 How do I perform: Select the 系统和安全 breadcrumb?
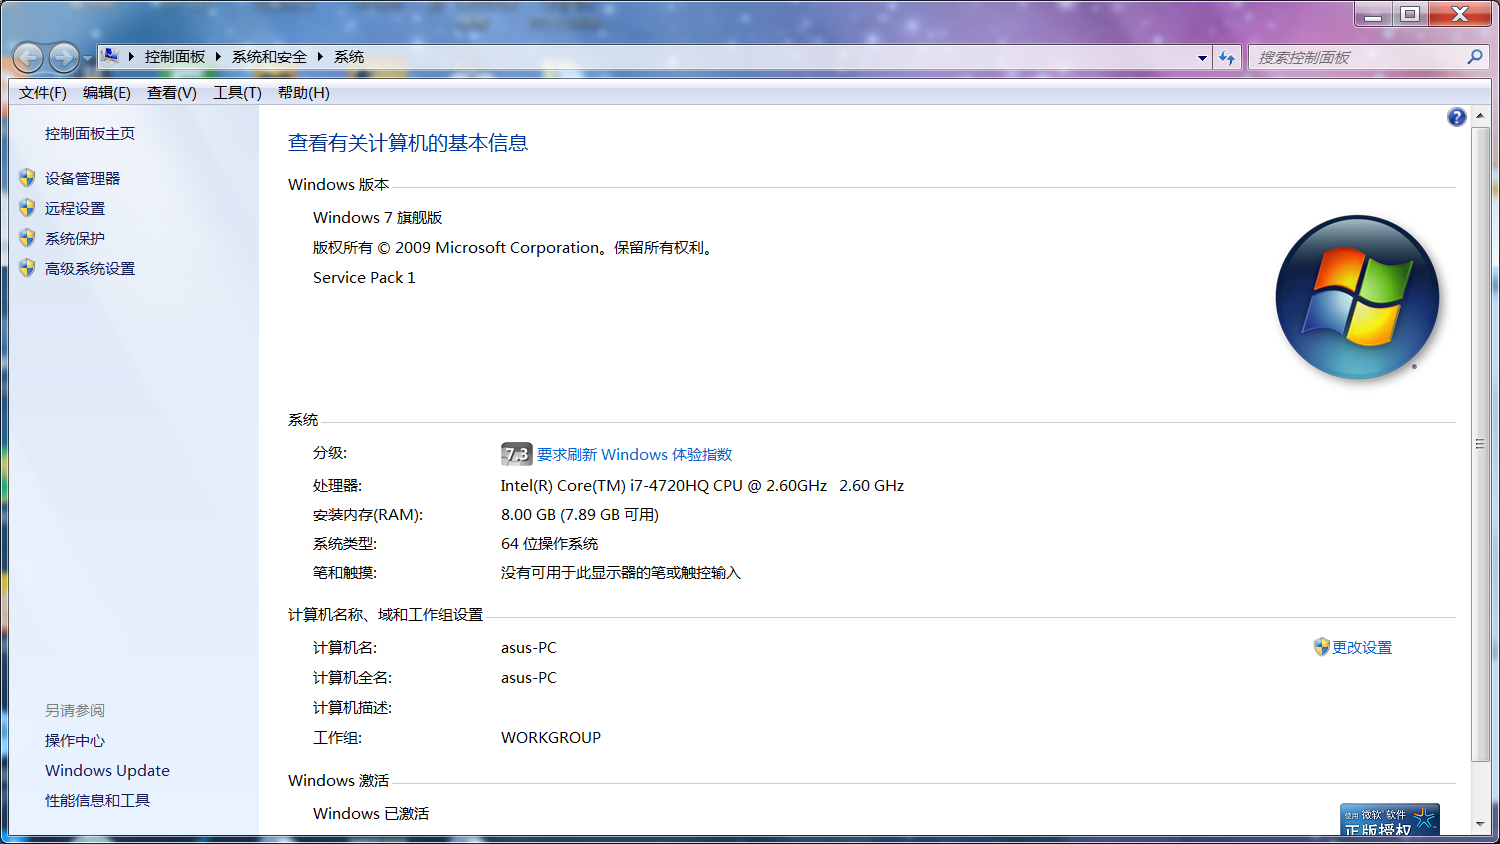pos(269,57)
